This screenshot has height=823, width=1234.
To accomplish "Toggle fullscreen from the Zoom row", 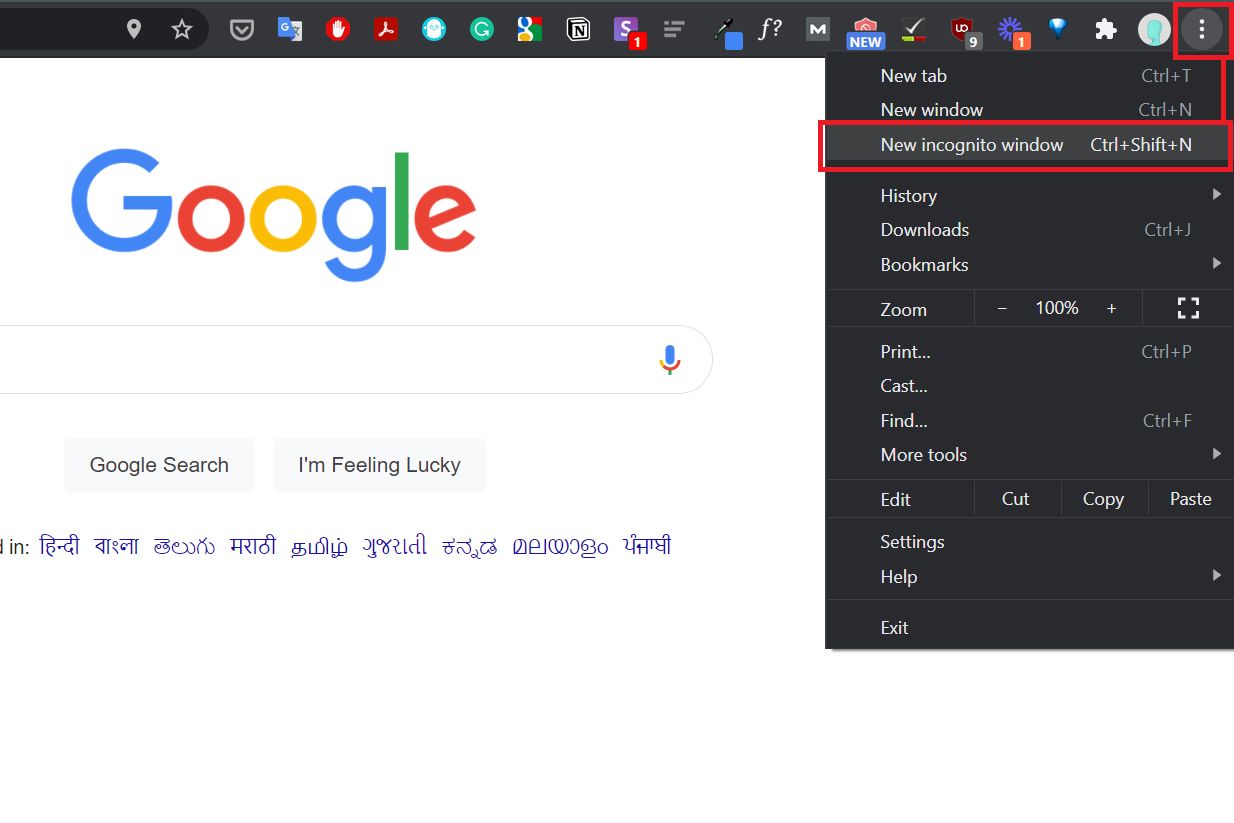I will click(1188, 308).
